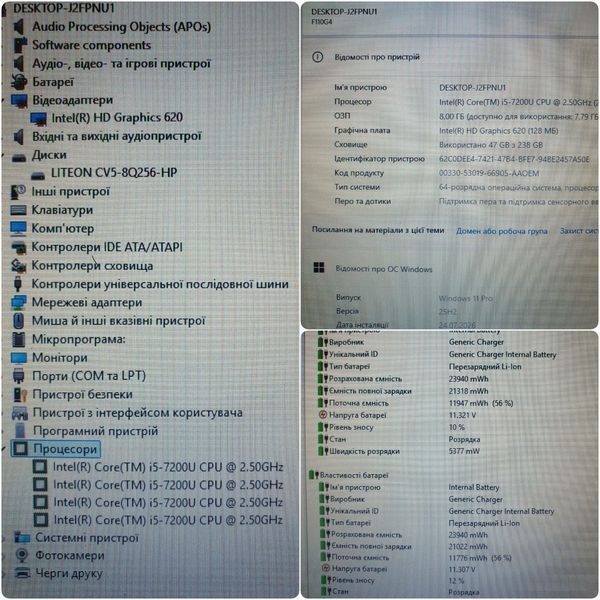Select the Intel(R) HD Graphics 620 entry
The height and width of the screenshot is (600, 600).
tap(117, 117)
